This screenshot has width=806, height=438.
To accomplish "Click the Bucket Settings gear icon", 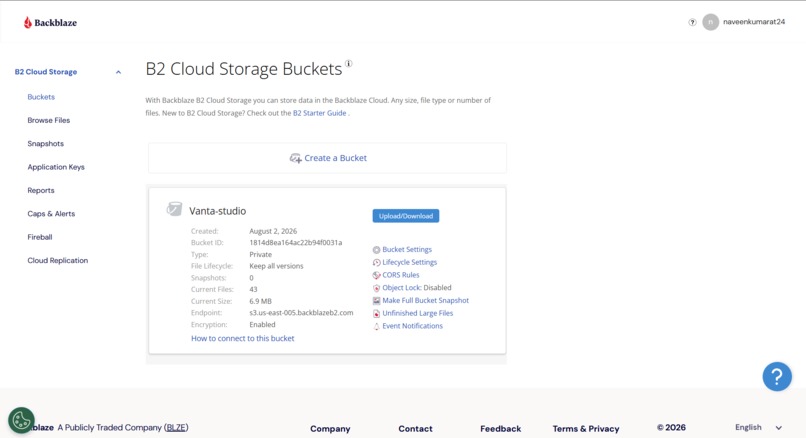I will pos(376,250).
